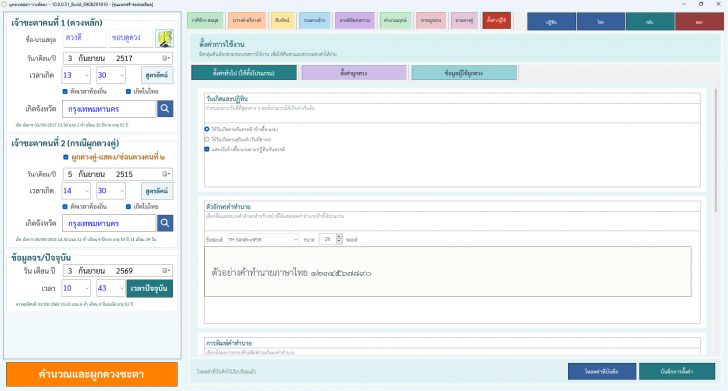The image size is (728, 391).
Task: Click the settings panel vertical scrollbar
Action: coord(715,149)
